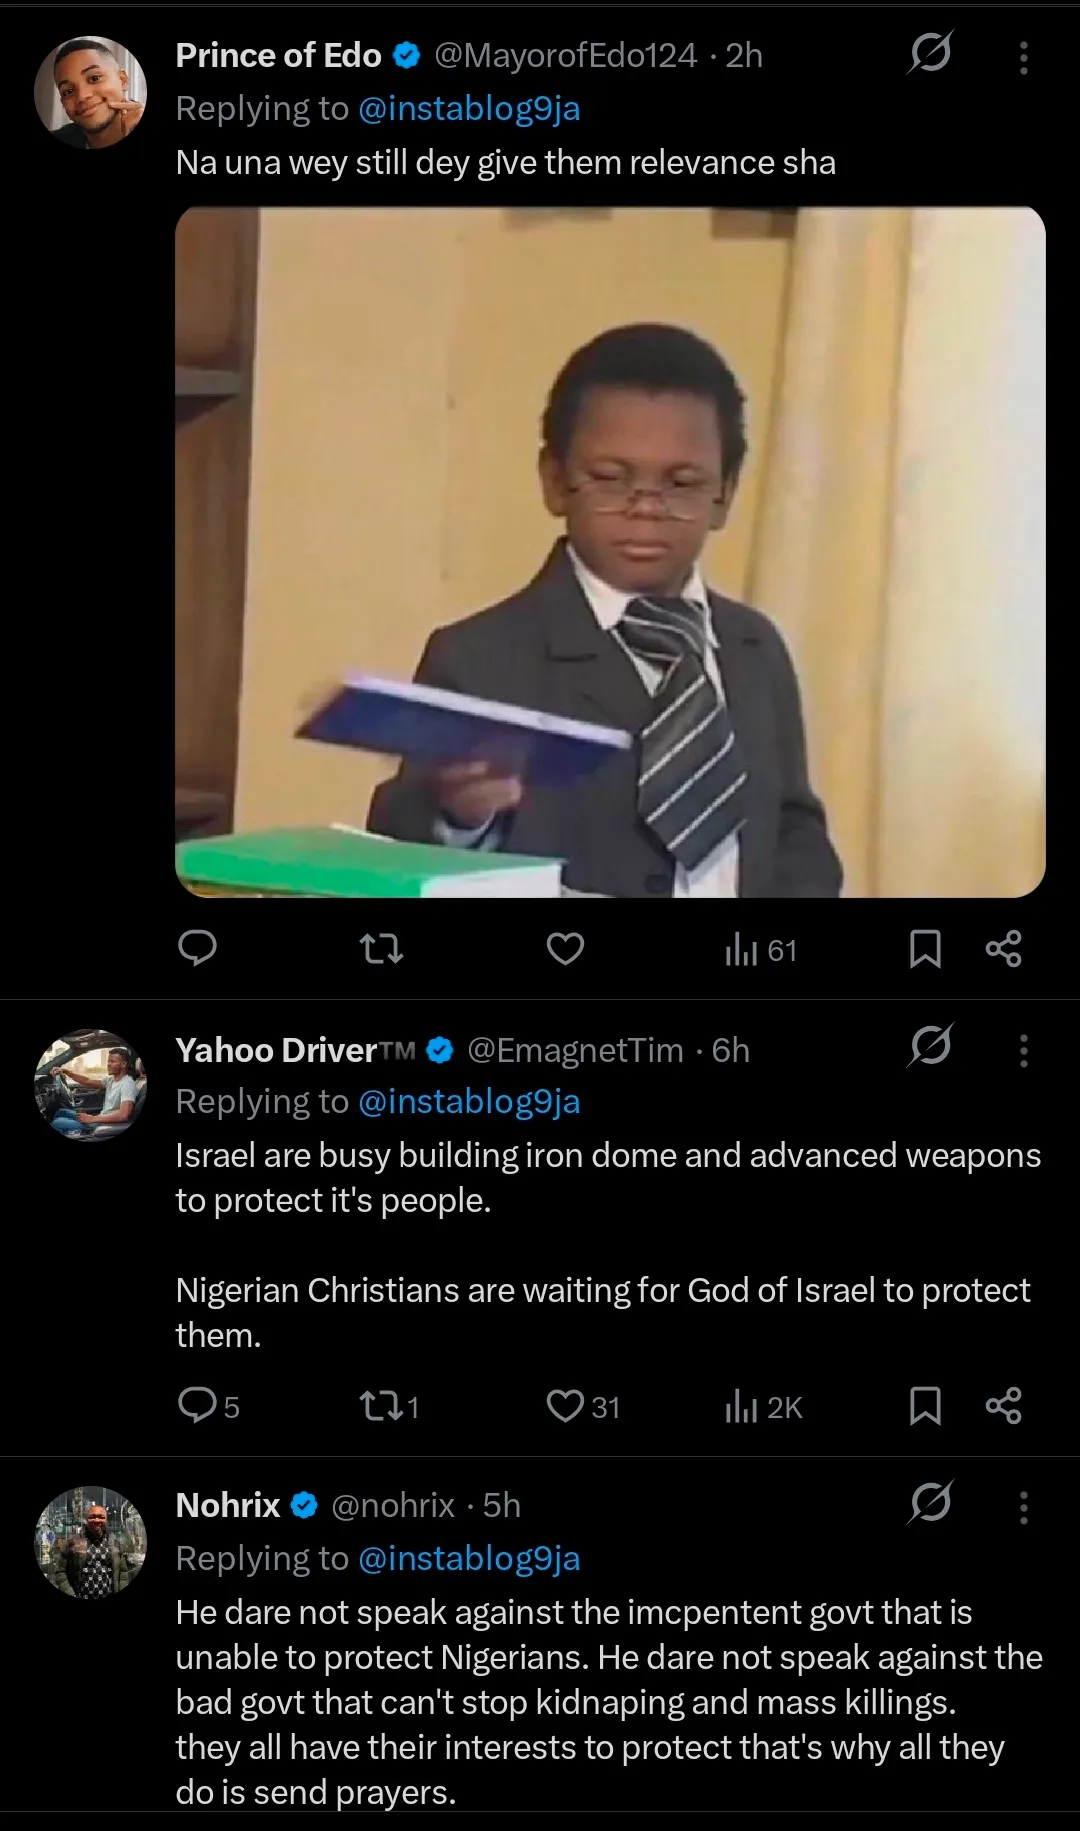Open Prince of Edo's profile picture
Viewport: 1080px width, 1831px height.
pyautogui.click(x=90, y=92)
